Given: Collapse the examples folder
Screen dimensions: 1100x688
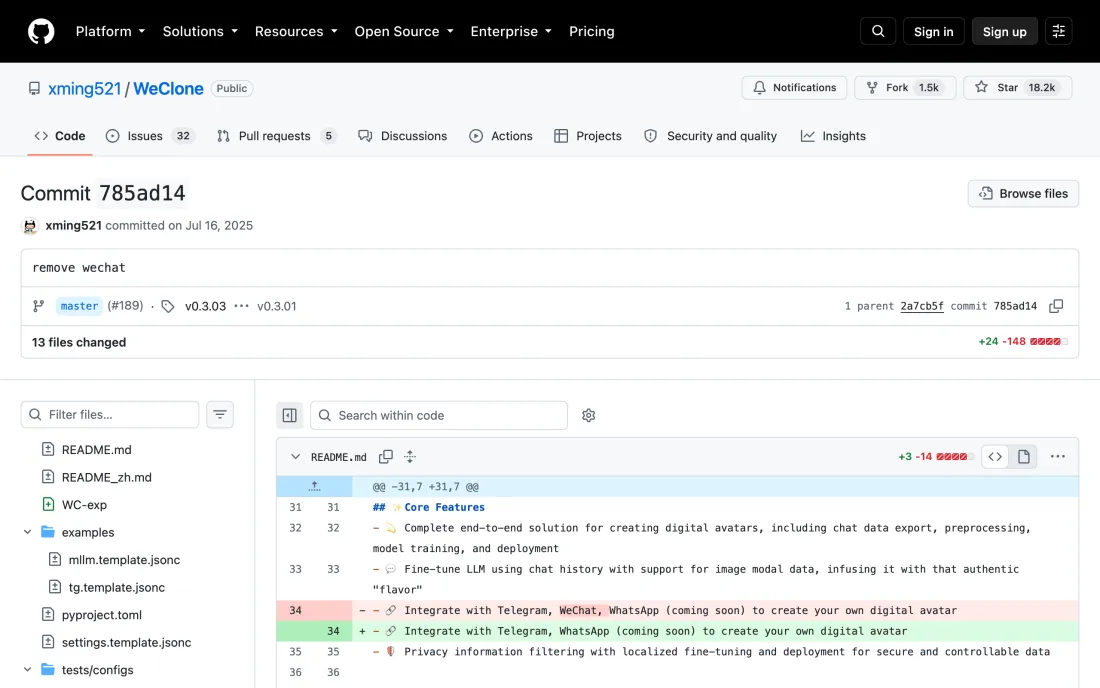Looking at the screenshot, I should click(x=27, y=532).
